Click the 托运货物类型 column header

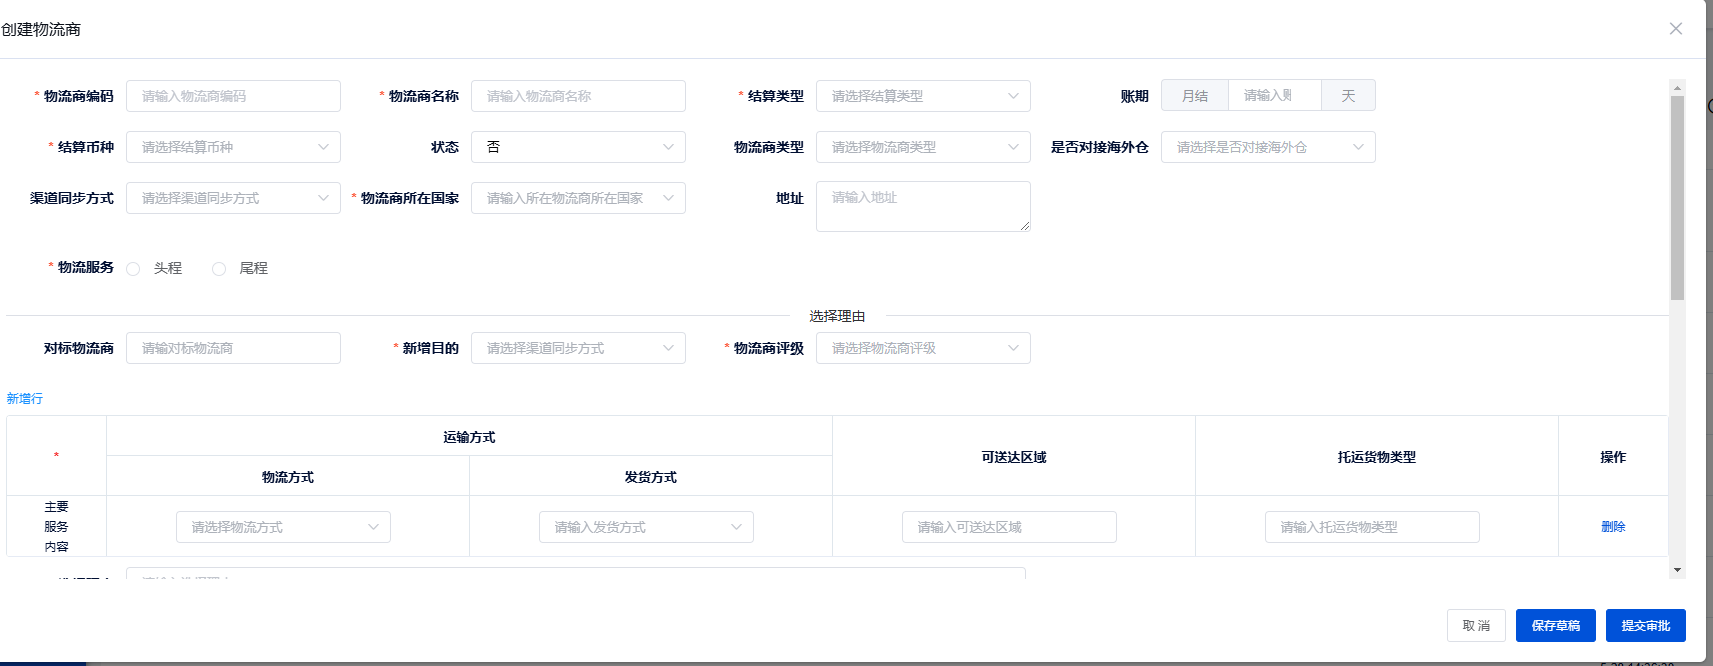(x=1377, y=457)
